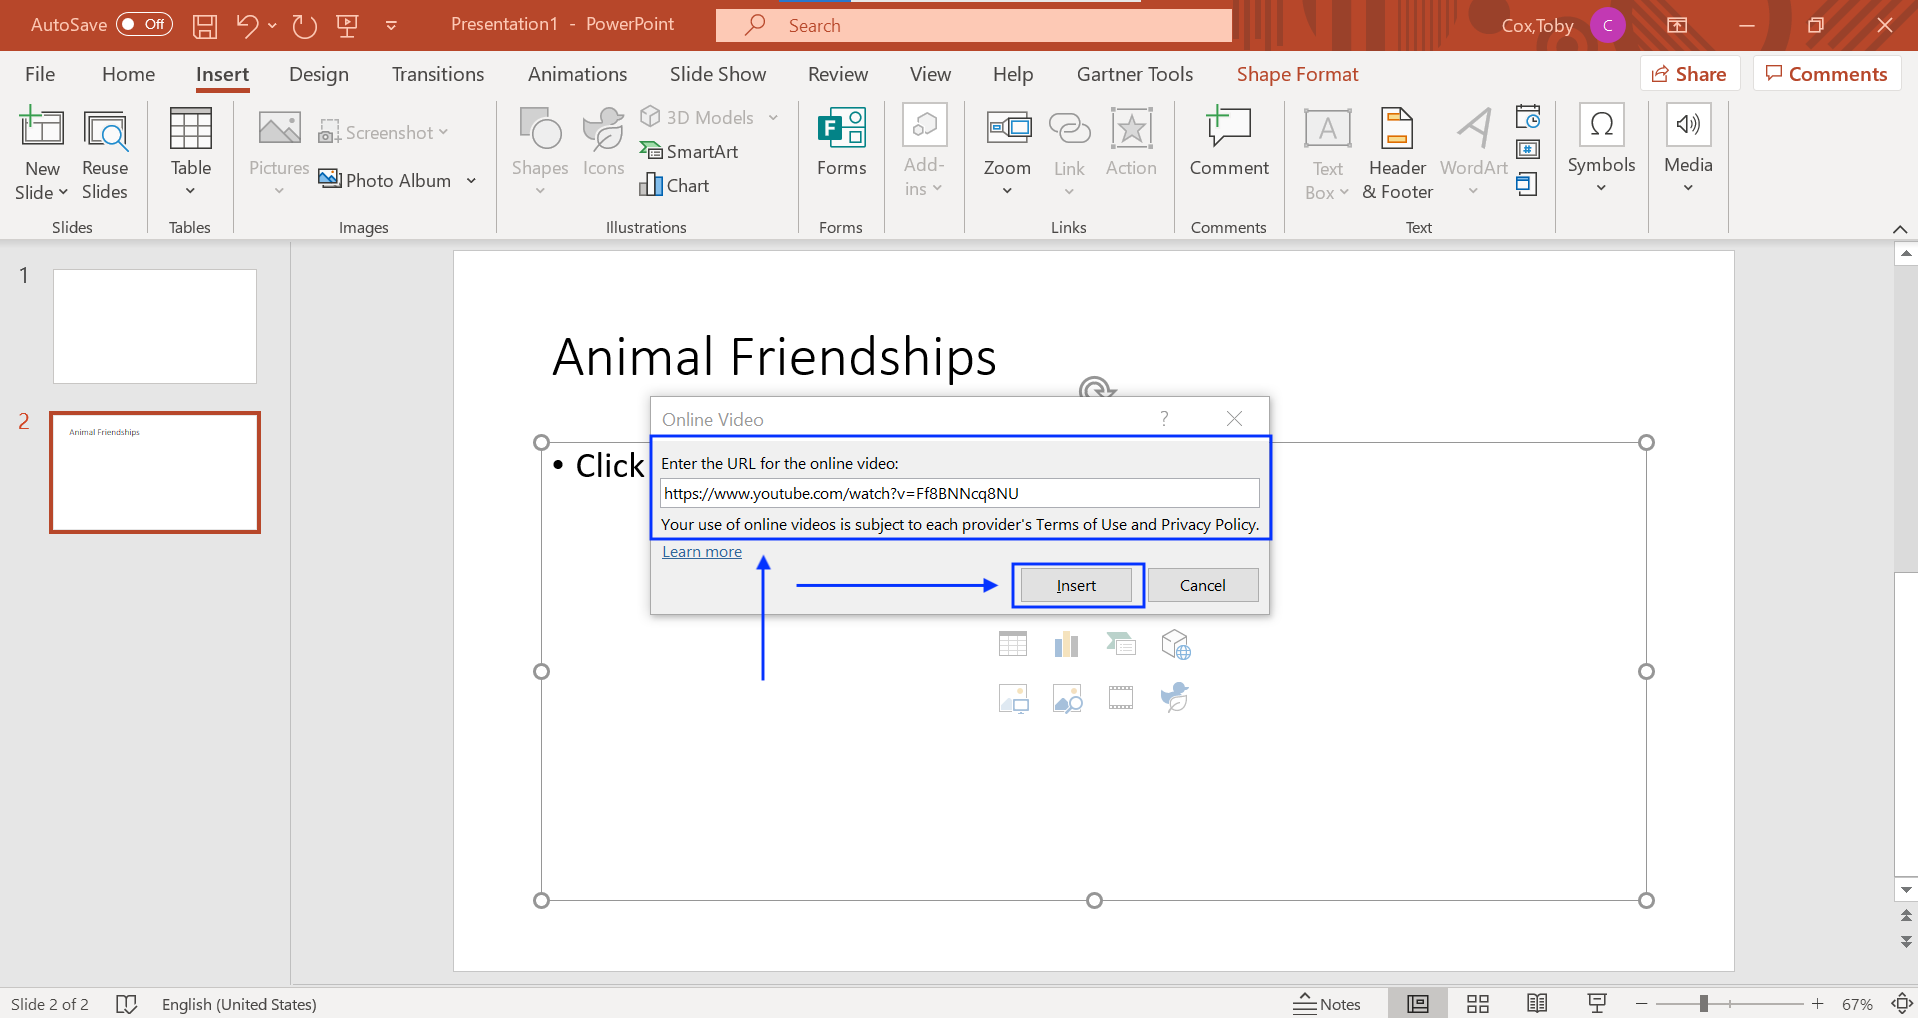The width and height of the screenshot is (1918, 1018).
Task: Insert Slide Number icon
Action: [x=1528, y=150]
